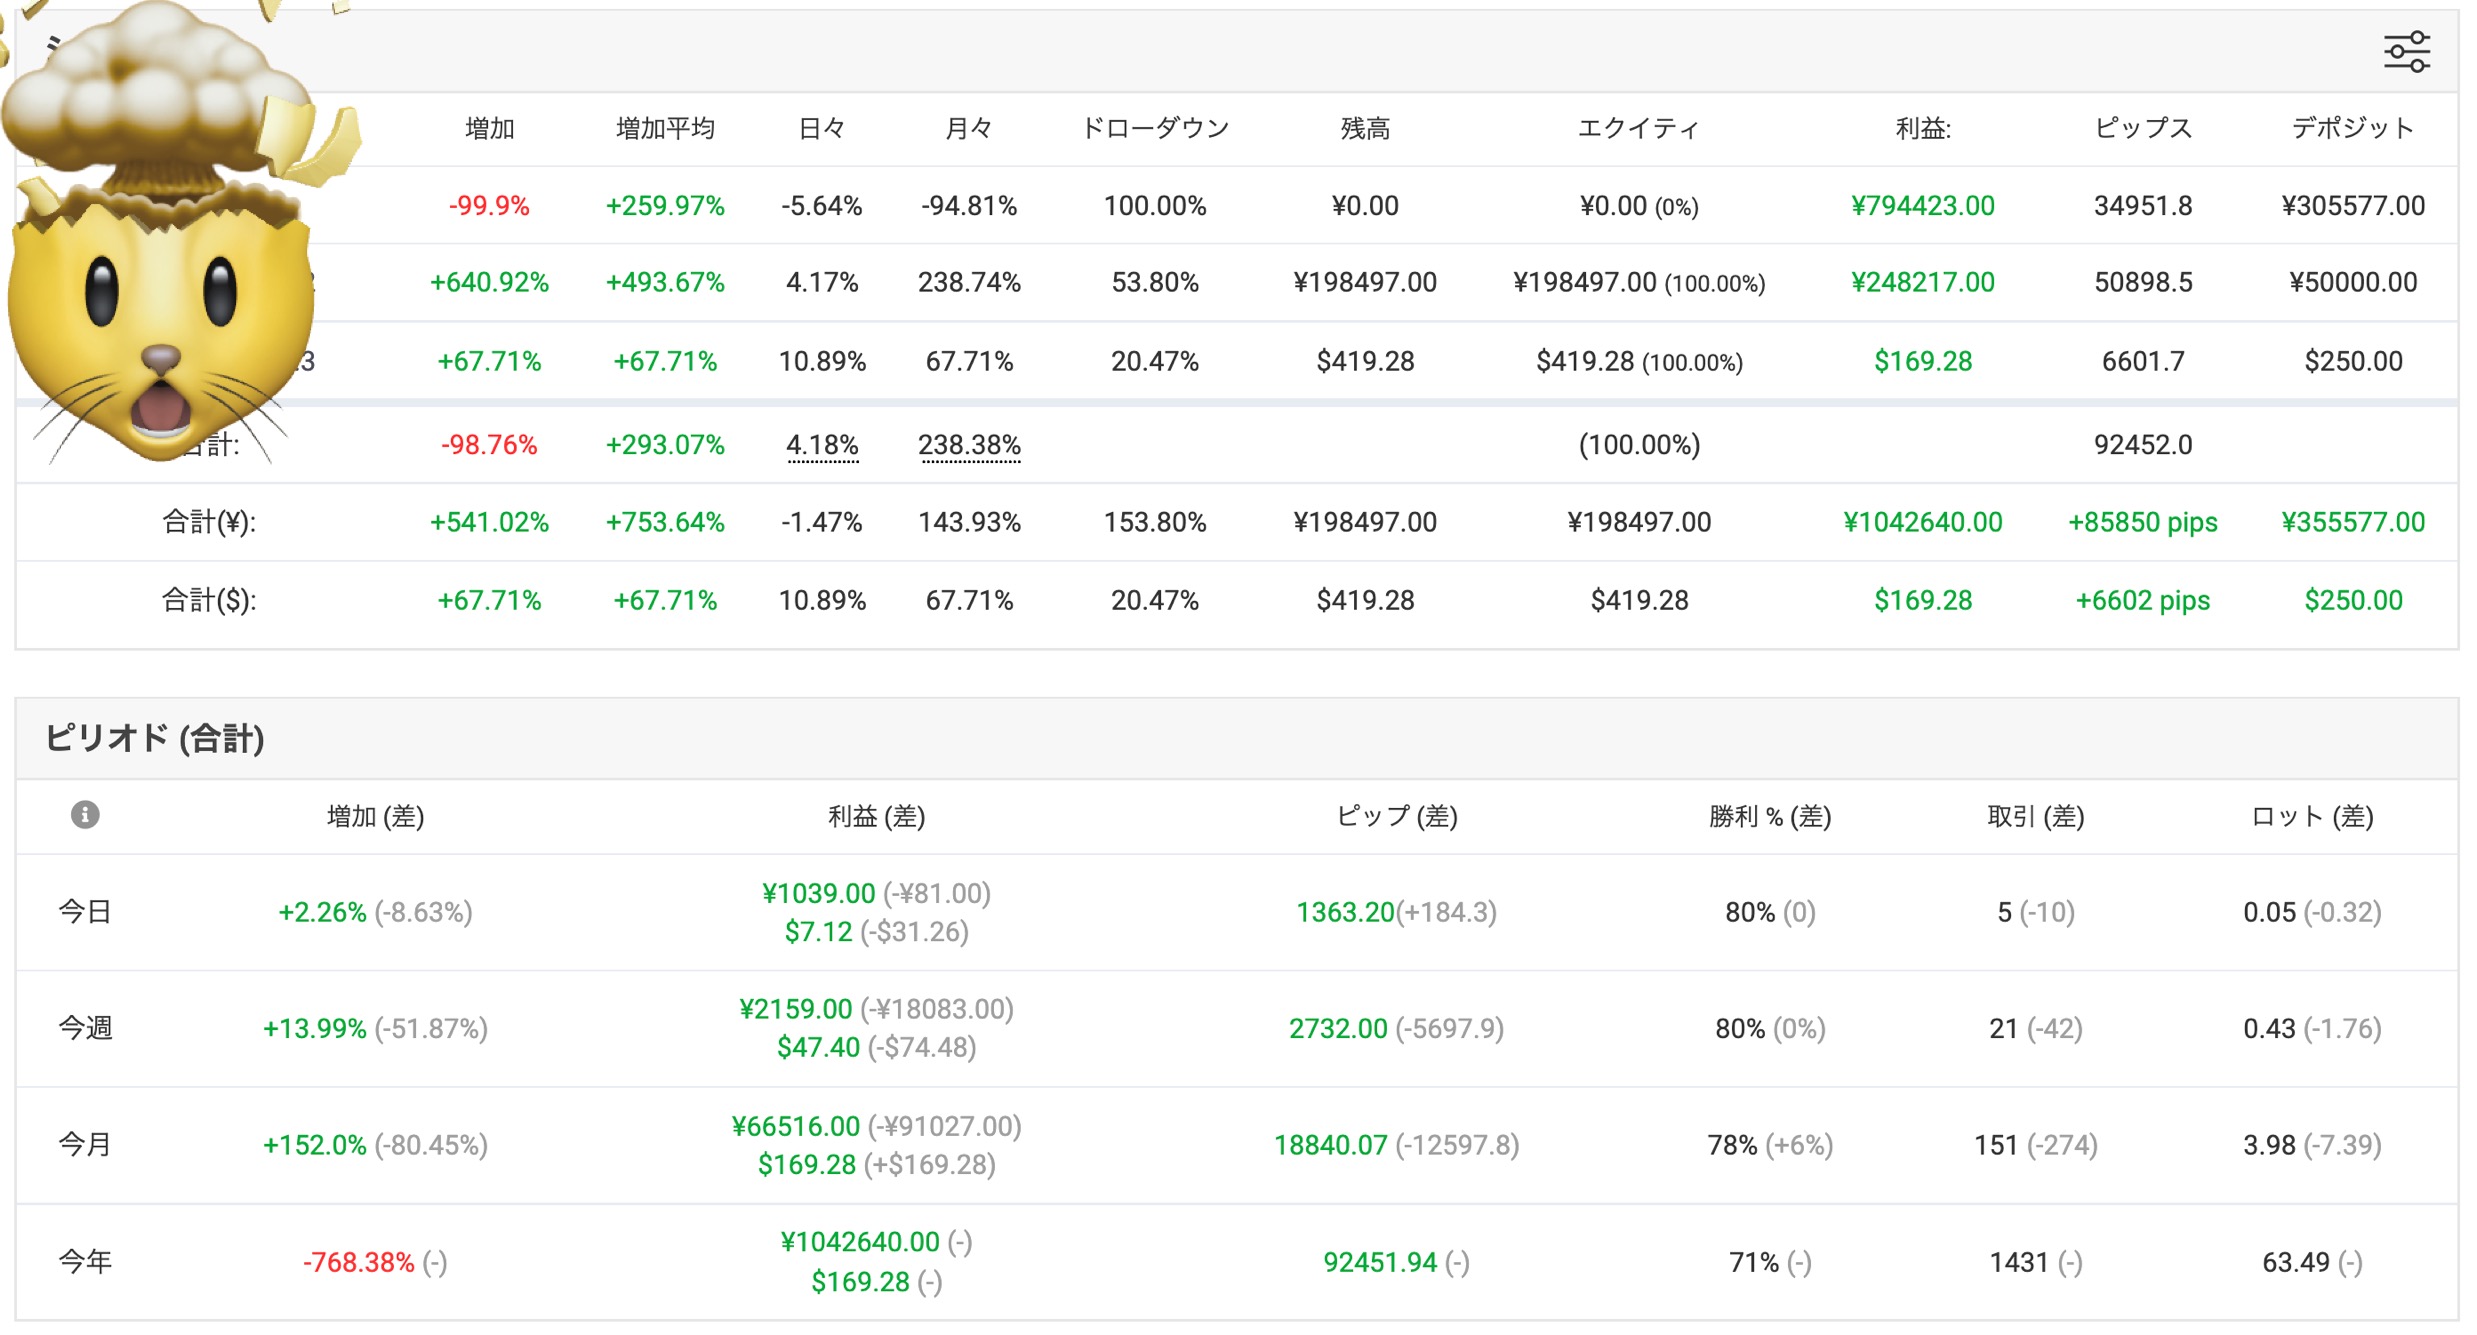The height and width of the screenshot is (1335, 2477).
Task: Click the デポジット column header
Action: click(2353, 128)
